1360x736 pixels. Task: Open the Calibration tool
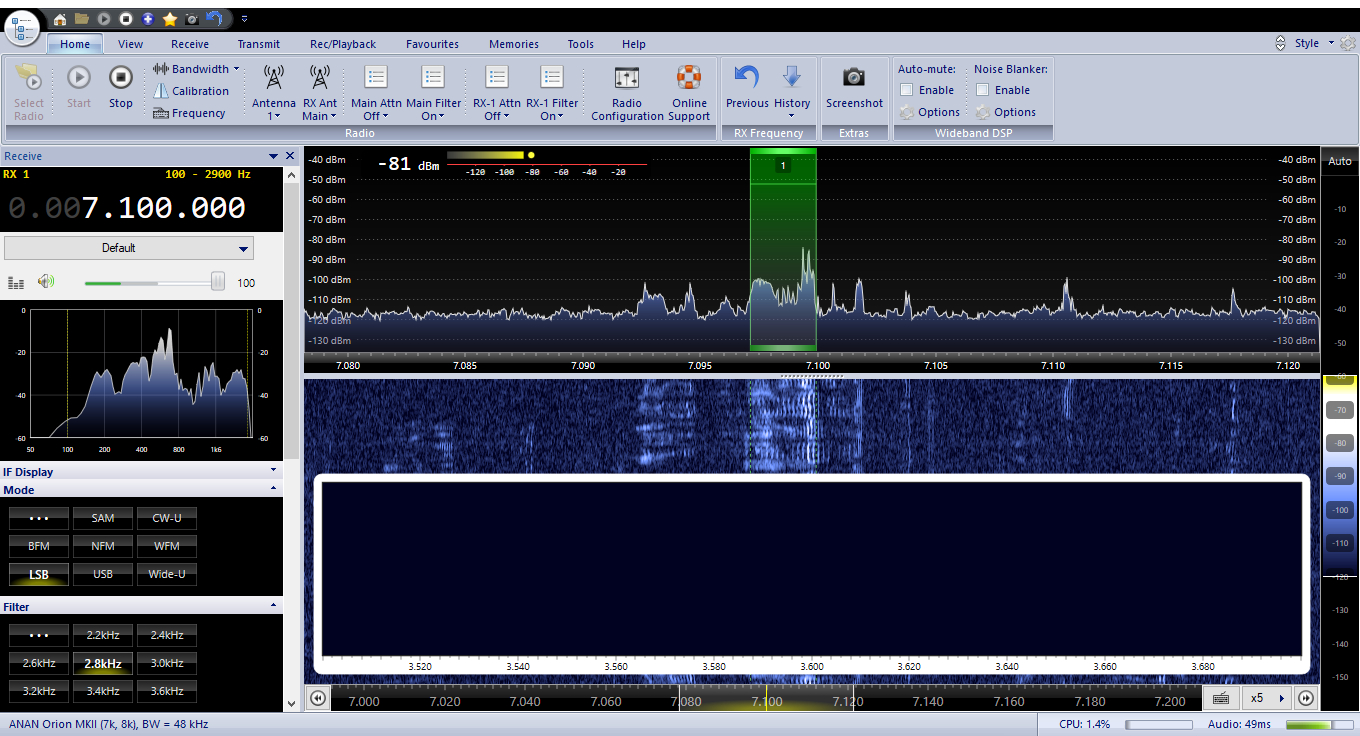pos(191,91)
